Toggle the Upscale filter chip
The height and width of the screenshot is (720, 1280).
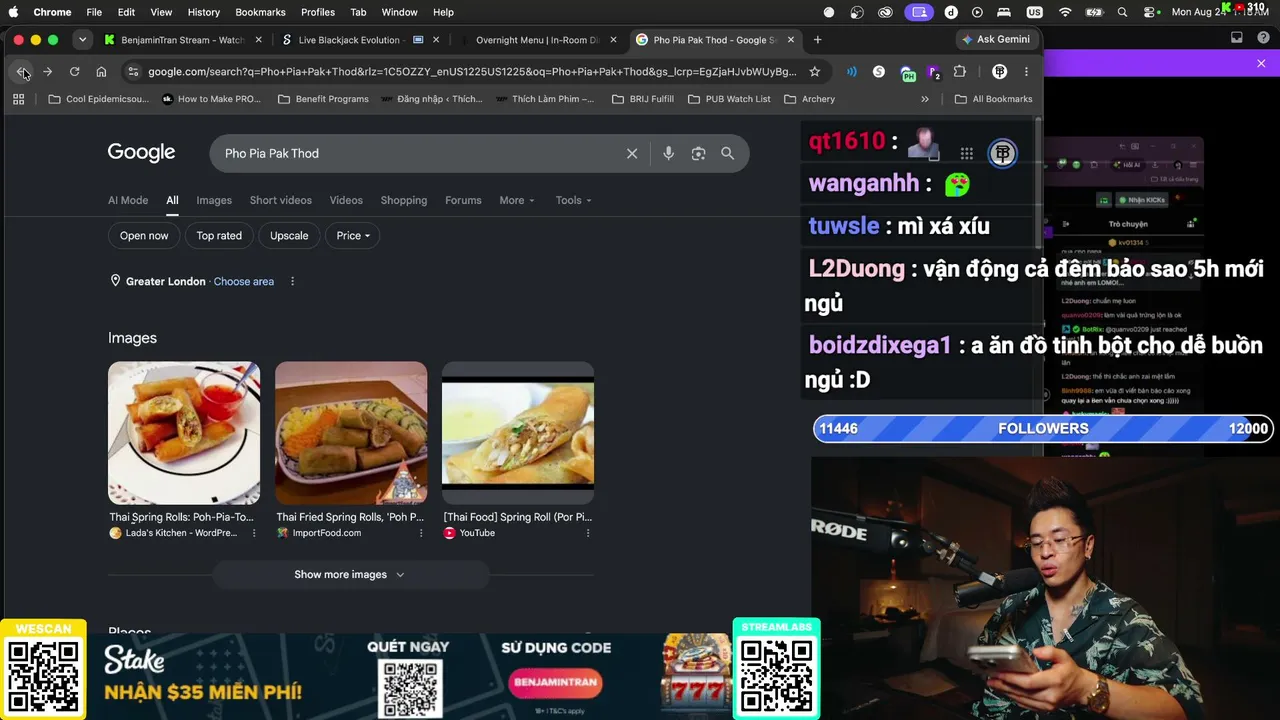tap(289, 236)
